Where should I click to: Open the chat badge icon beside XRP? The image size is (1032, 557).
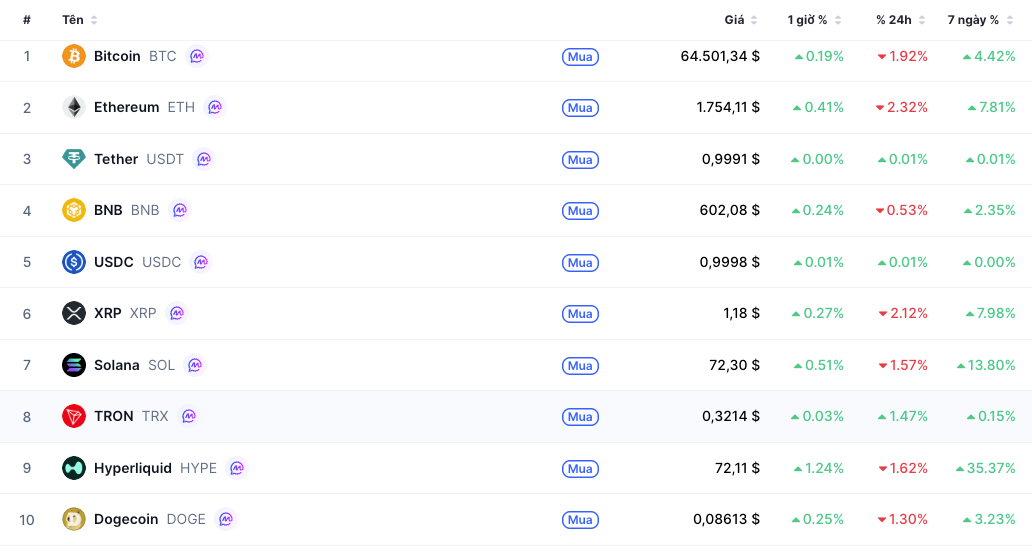click(x=176, y=313)
